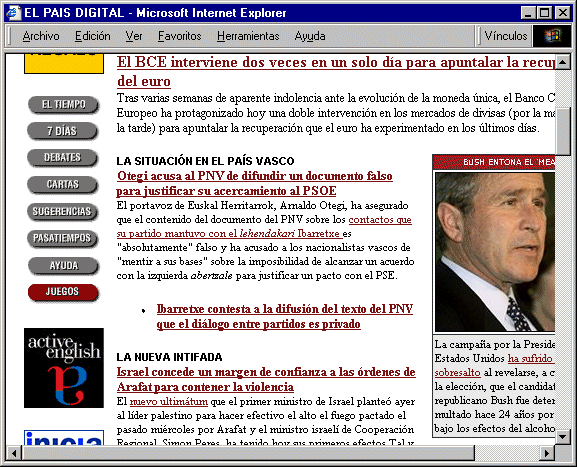This screenshot has height=467, width=577.
Task: Click the gray AYUDA sidebar button
Action: 63,265
